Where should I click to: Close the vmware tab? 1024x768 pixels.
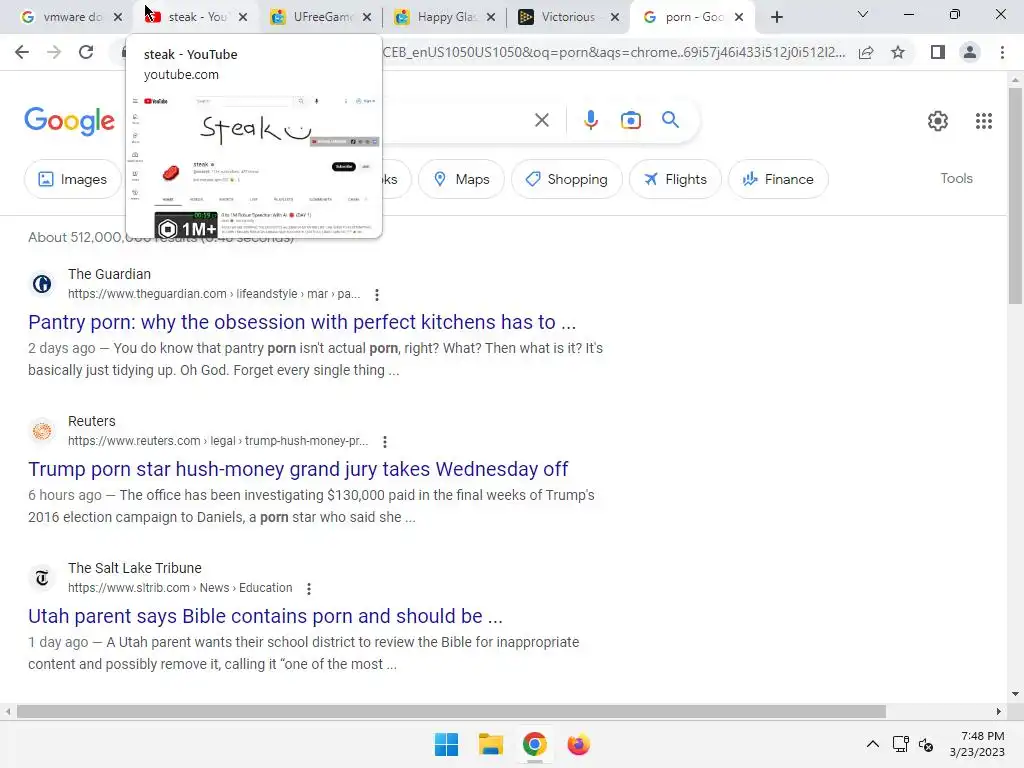(118, 17)
